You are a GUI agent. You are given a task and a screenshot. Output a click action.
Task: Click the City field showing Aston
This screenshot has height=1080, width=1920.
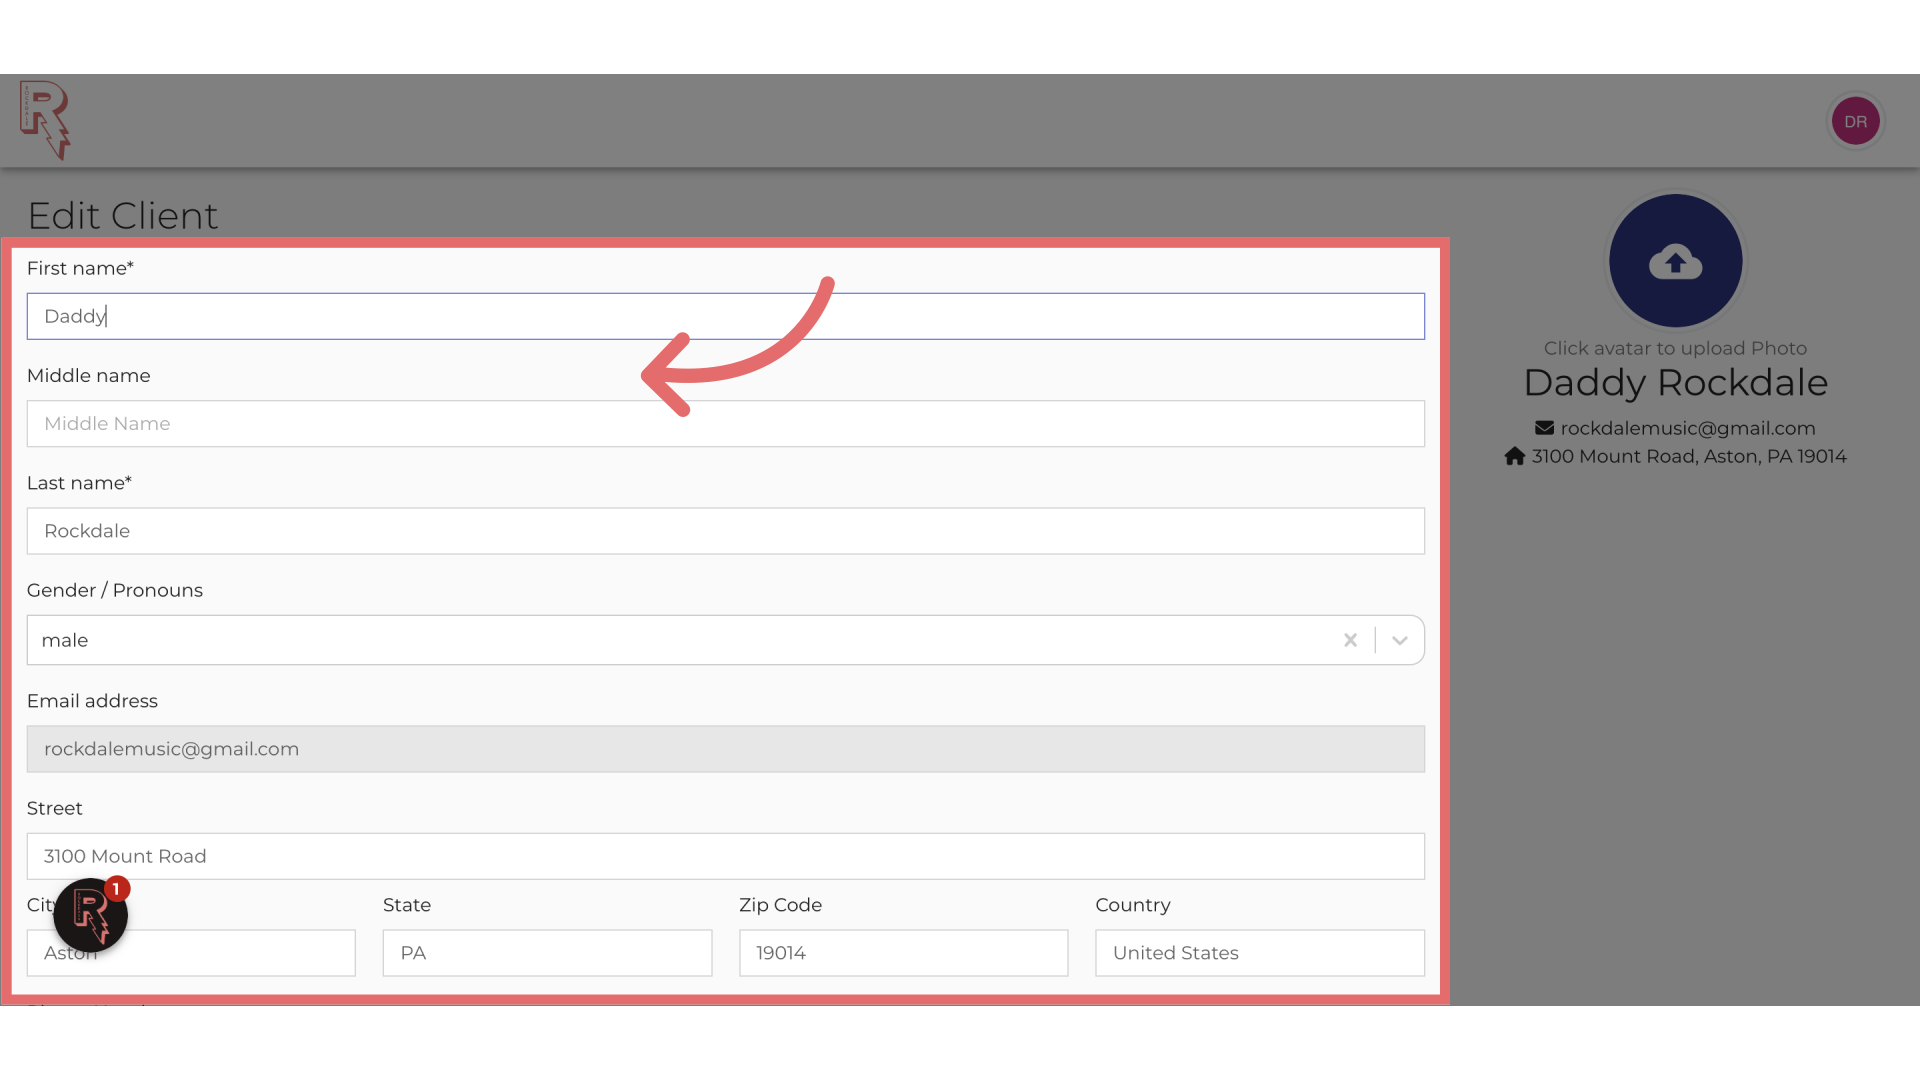click(x=191, y=952)
